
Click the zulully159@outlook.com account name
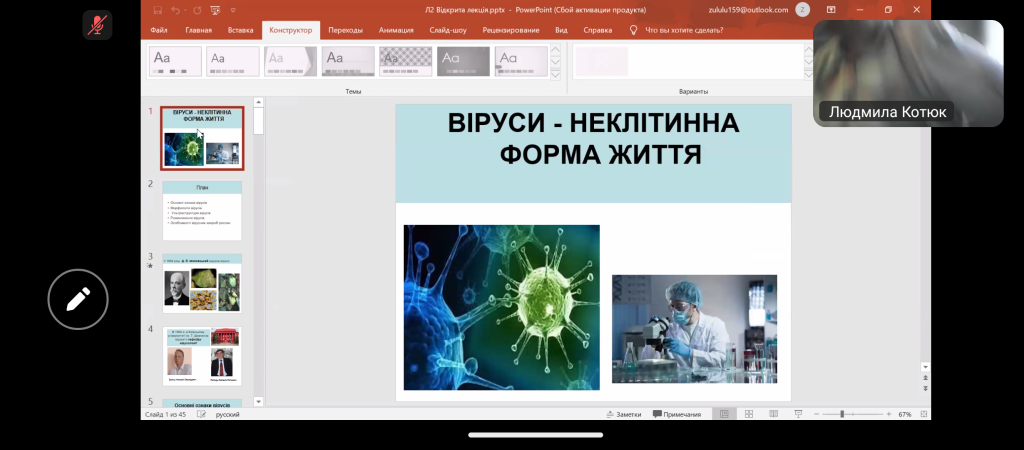pos(743,9)
